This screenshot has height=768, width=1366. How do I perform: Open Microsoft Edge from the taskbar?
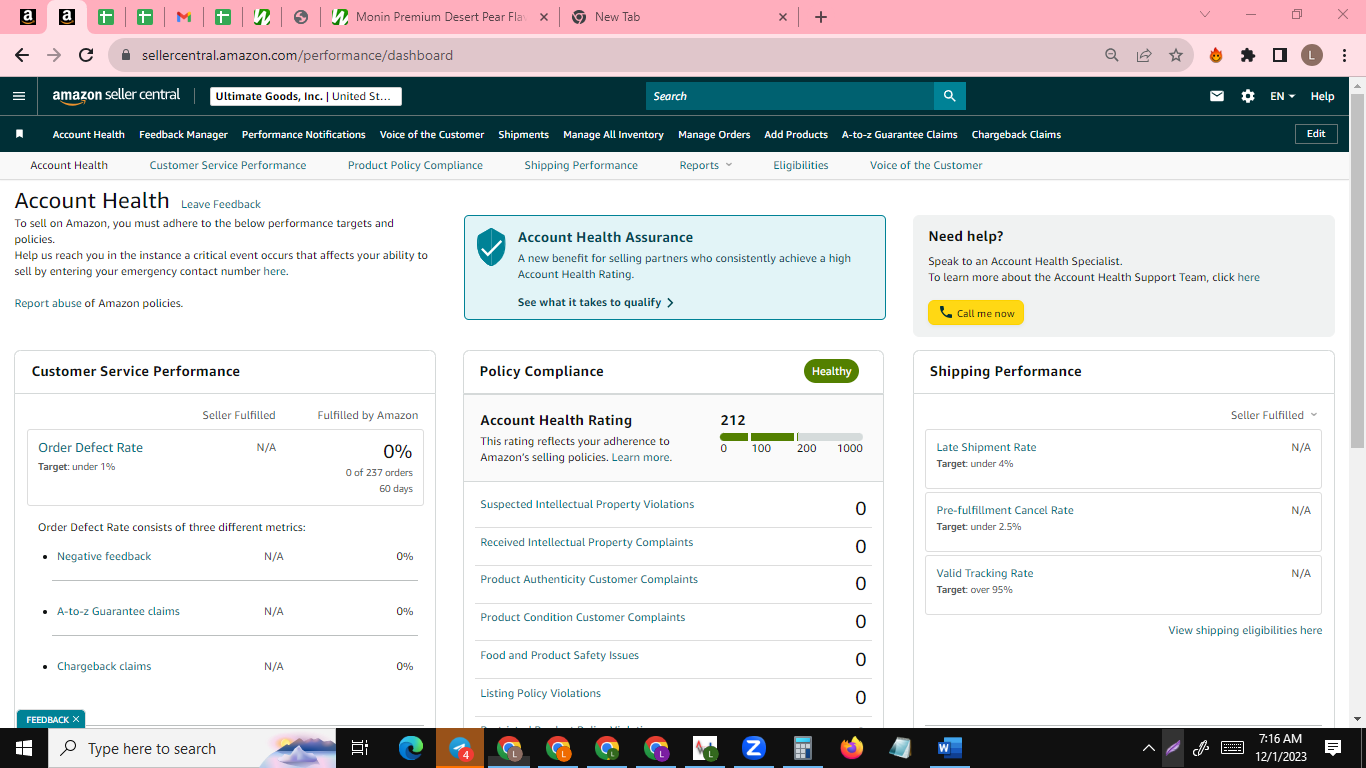(x=411, y=748)
